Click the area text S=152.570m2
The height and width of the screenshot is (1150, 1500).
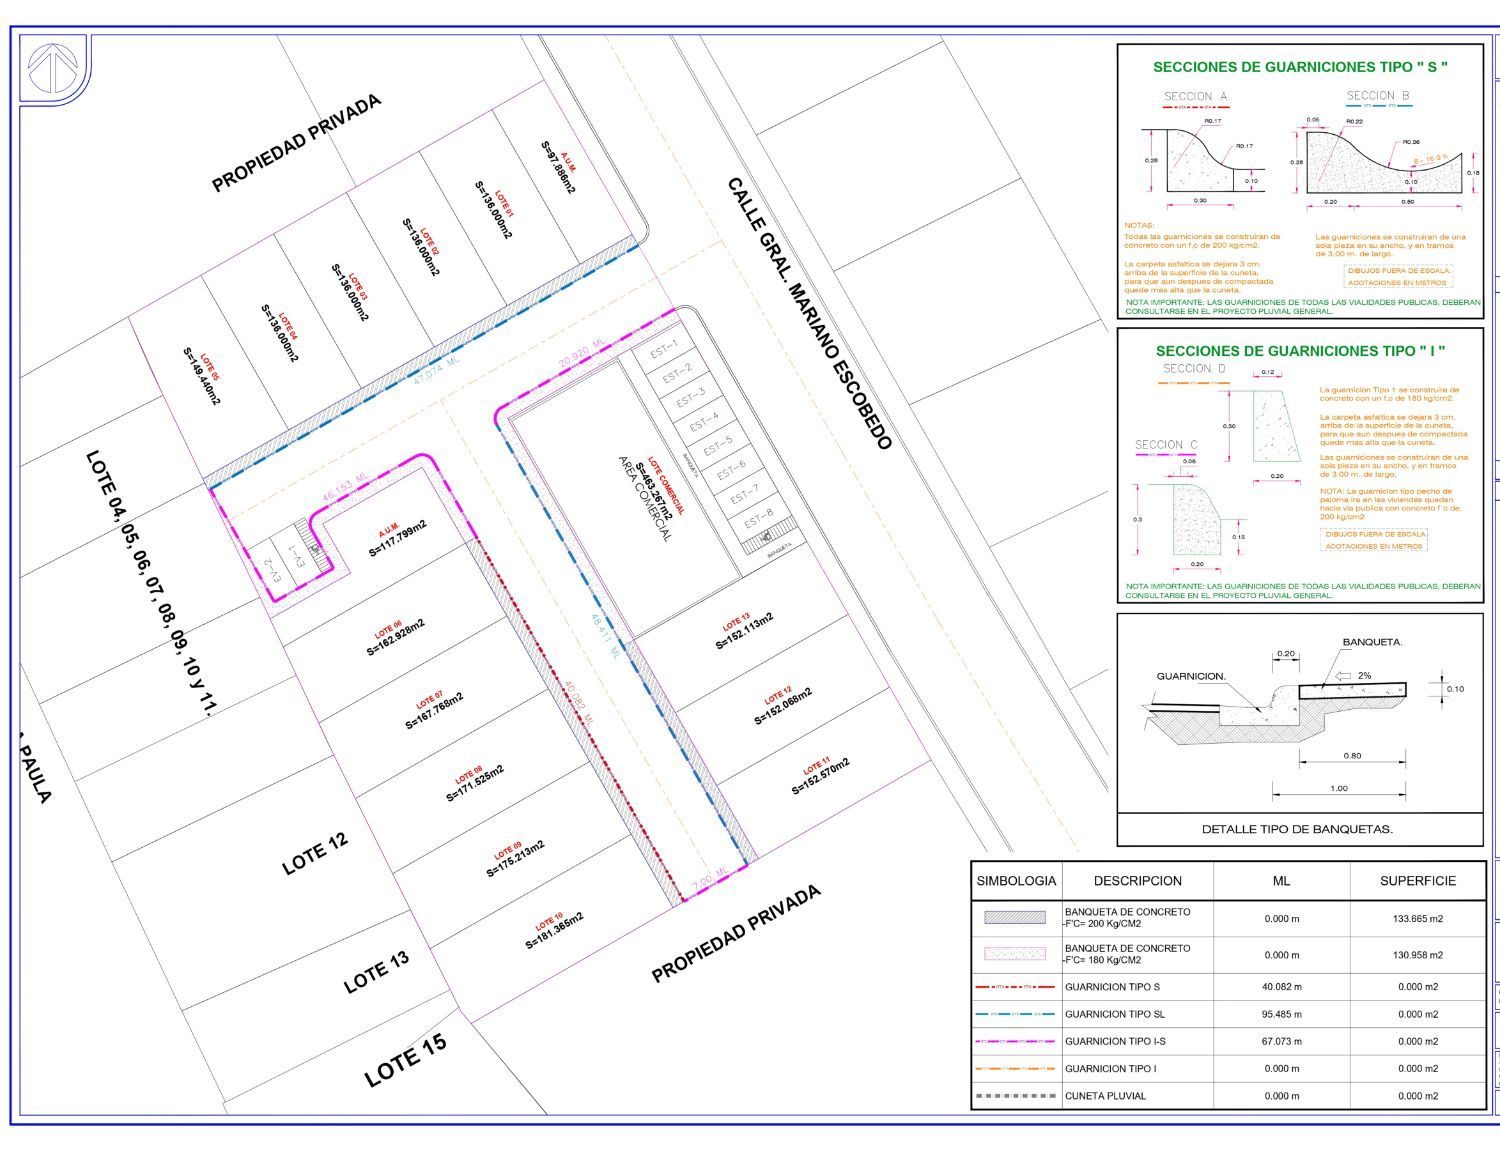pos(821,776)
